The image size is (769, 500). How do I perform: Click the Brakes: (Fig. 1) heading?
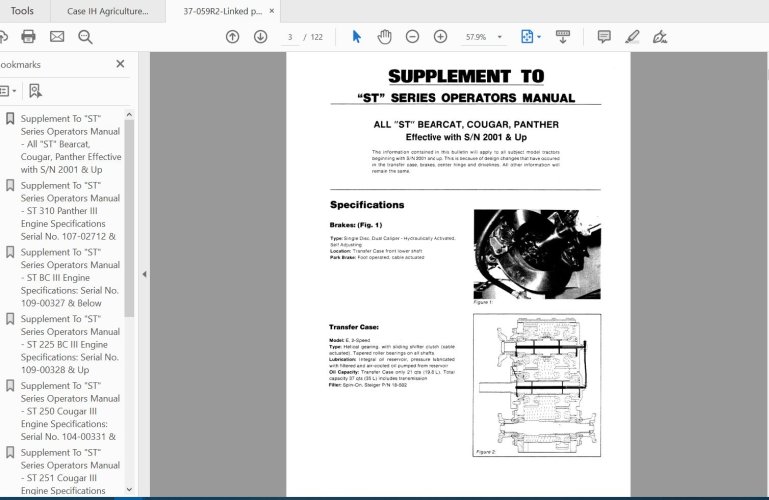(x=356, y=225)
